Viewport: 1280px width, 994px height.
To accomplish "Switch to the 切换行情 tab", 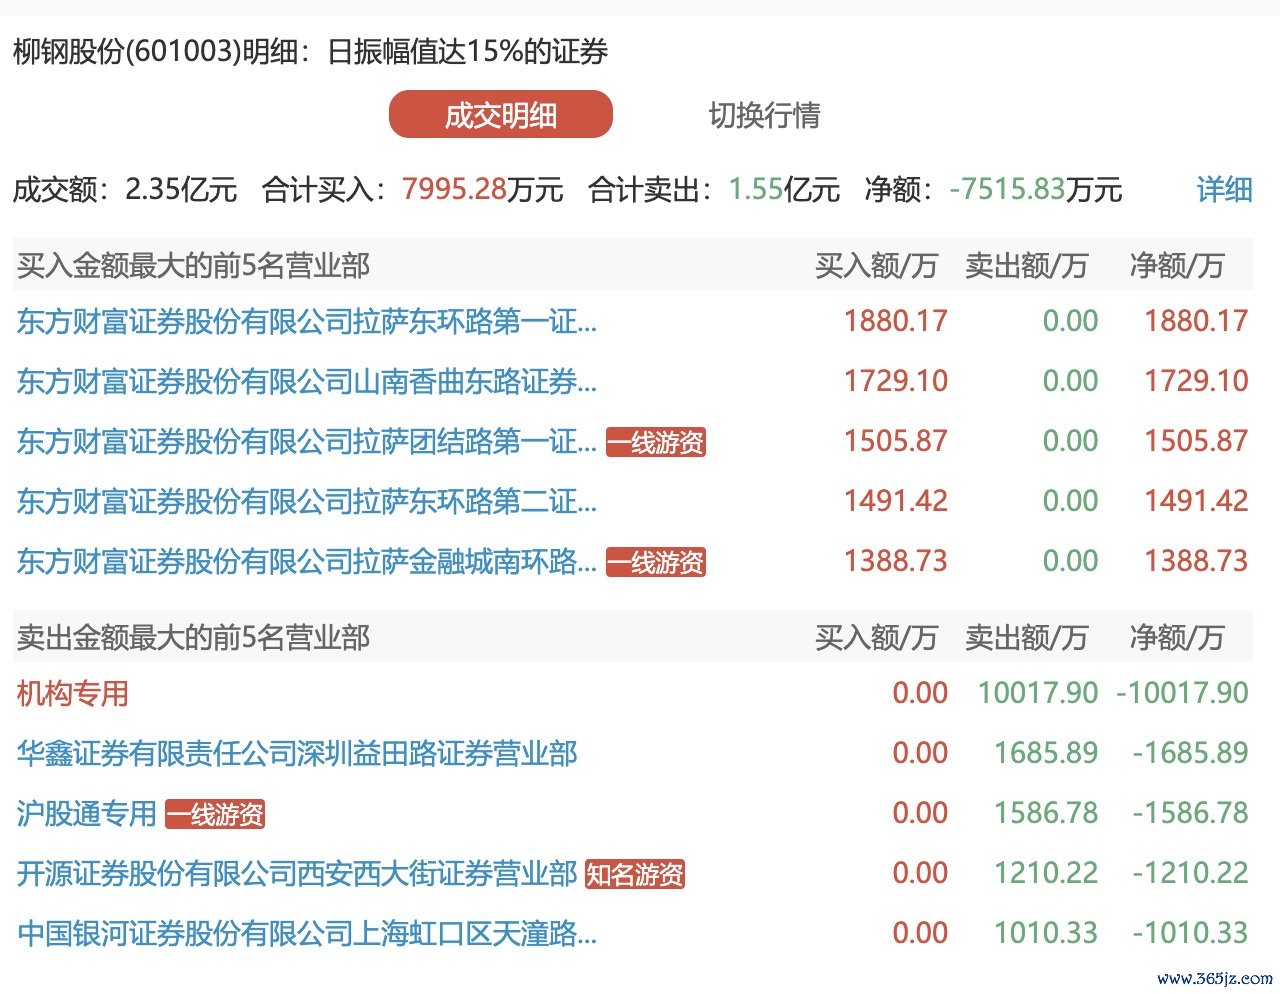I will (x=764, y=115).
